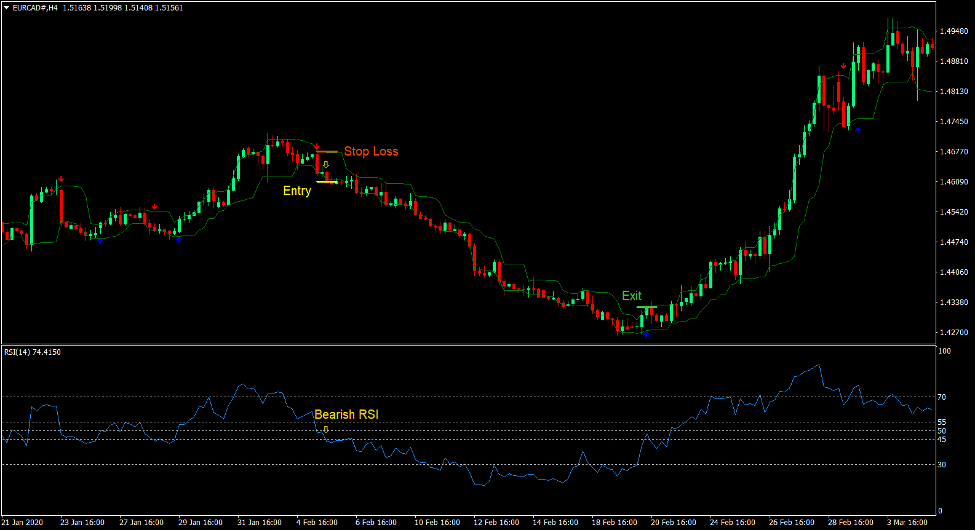The image size is (977, 531).
Task: Select the yellow Entry text label
Action: pyautogui.click(x=296, y=191)
